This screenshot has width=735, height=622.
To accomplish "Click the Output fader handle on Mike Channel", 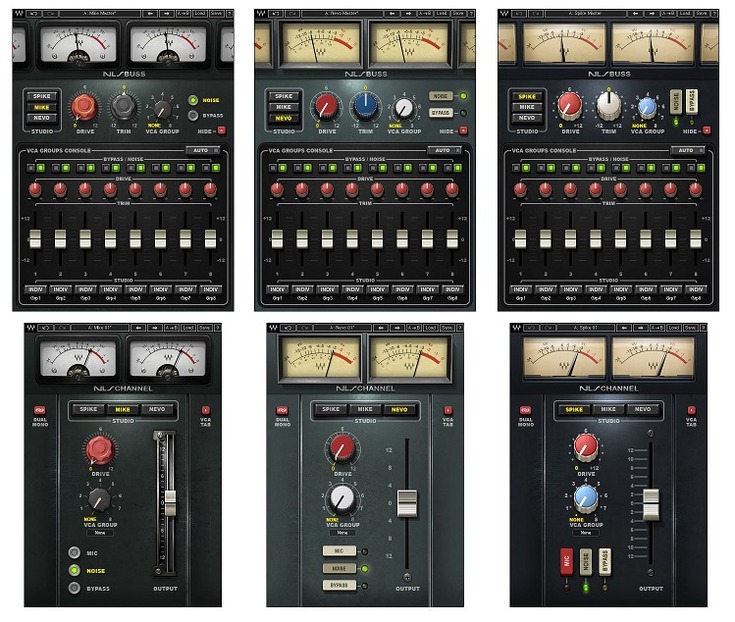I will pos(171,502).
